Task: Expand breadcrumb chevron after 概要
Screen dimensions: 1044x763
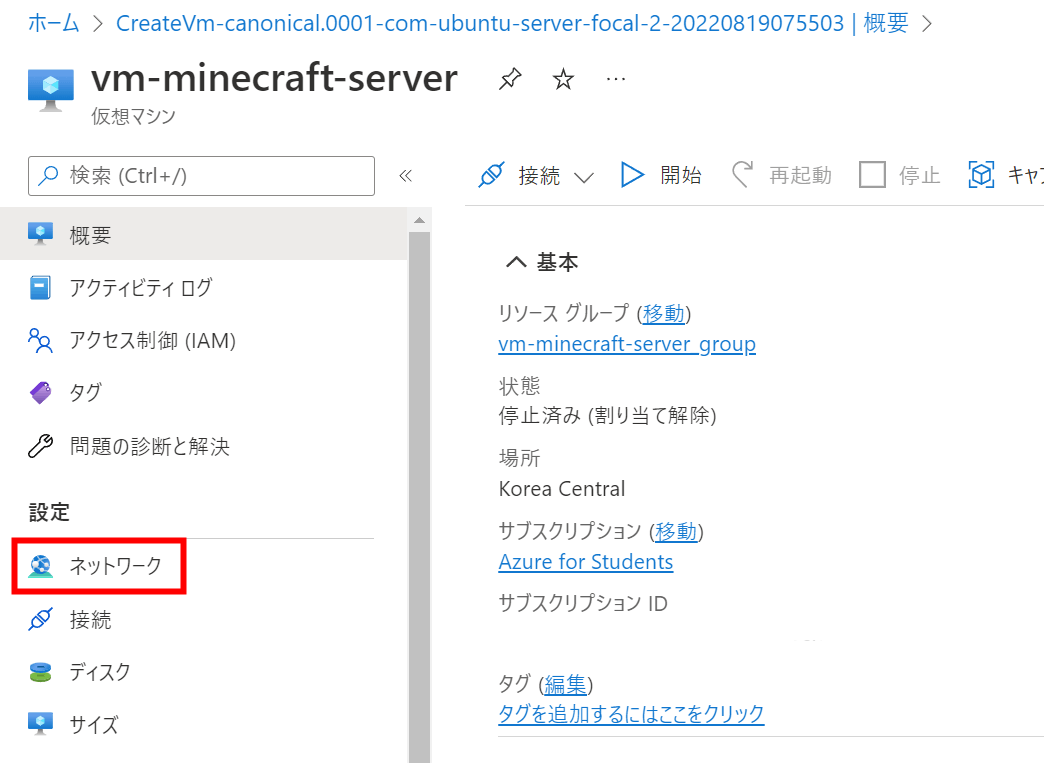Action: (x=927, y=24)
